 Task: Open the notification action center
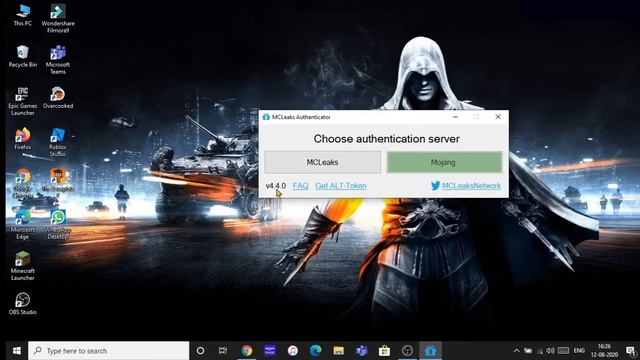(x=630, y=351)
